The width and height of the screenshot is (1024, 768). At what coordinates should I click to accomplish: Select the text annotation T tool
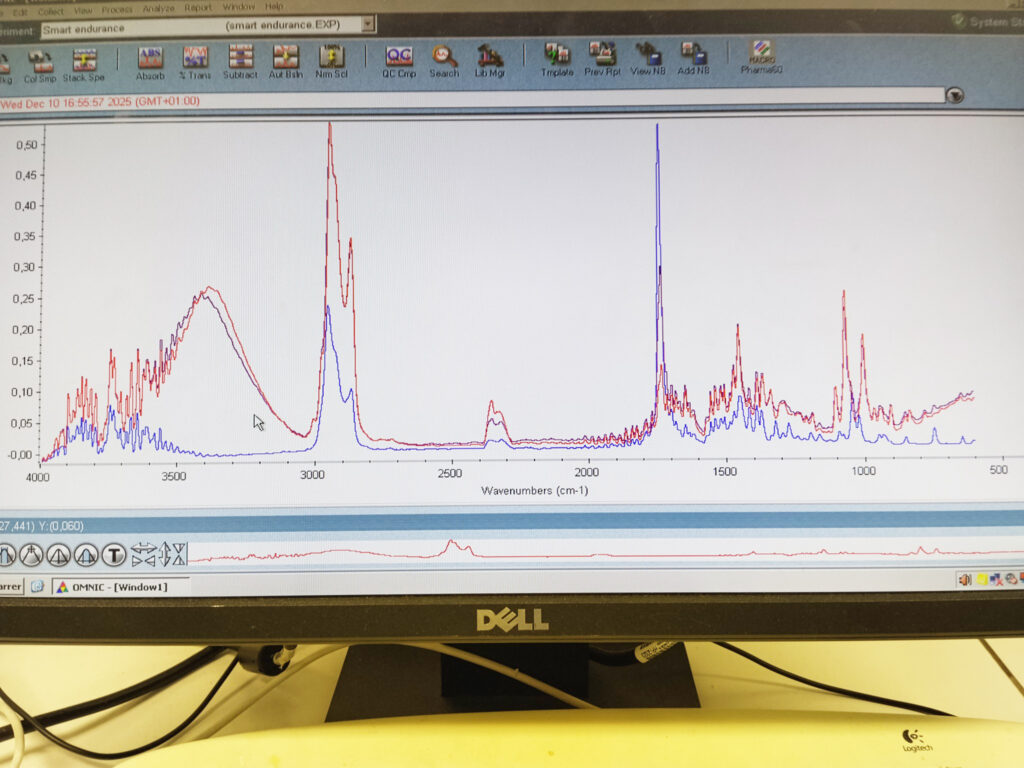pos(115,554)
